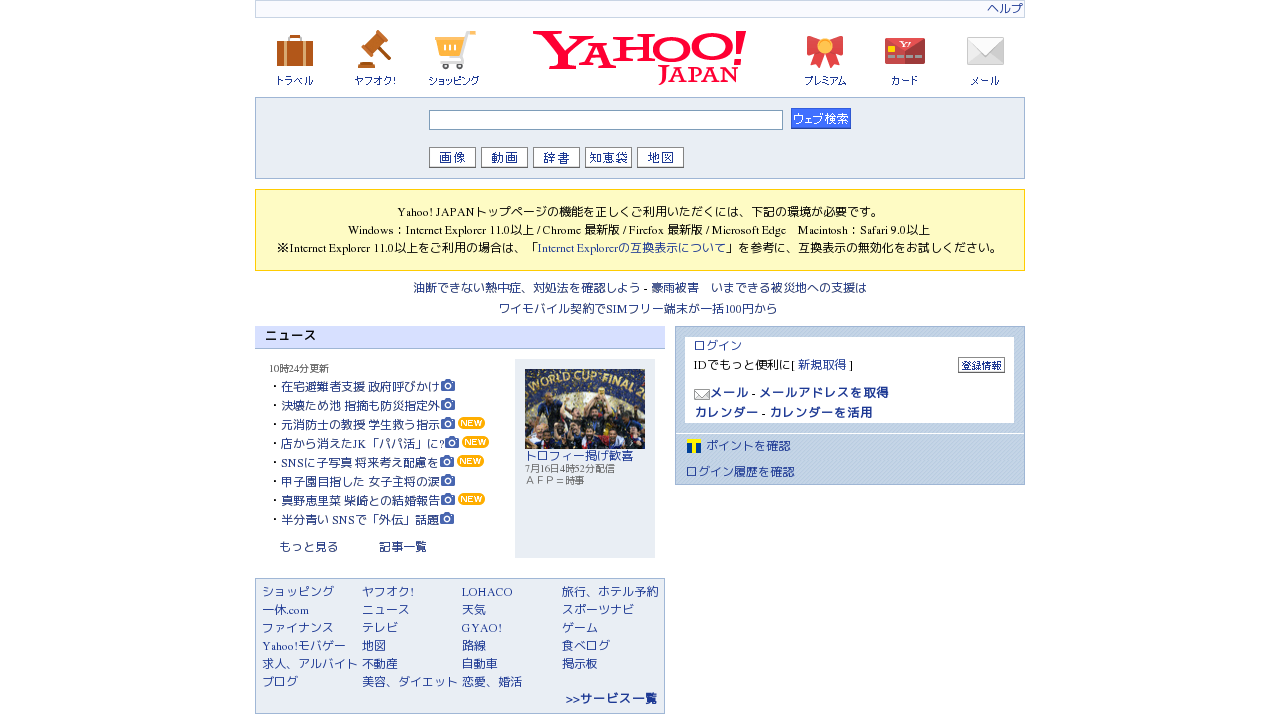The height and width of the screenshot is (720, 1280).
Task: Click ログイン履歴を確認 link
Action: point(740,471)
